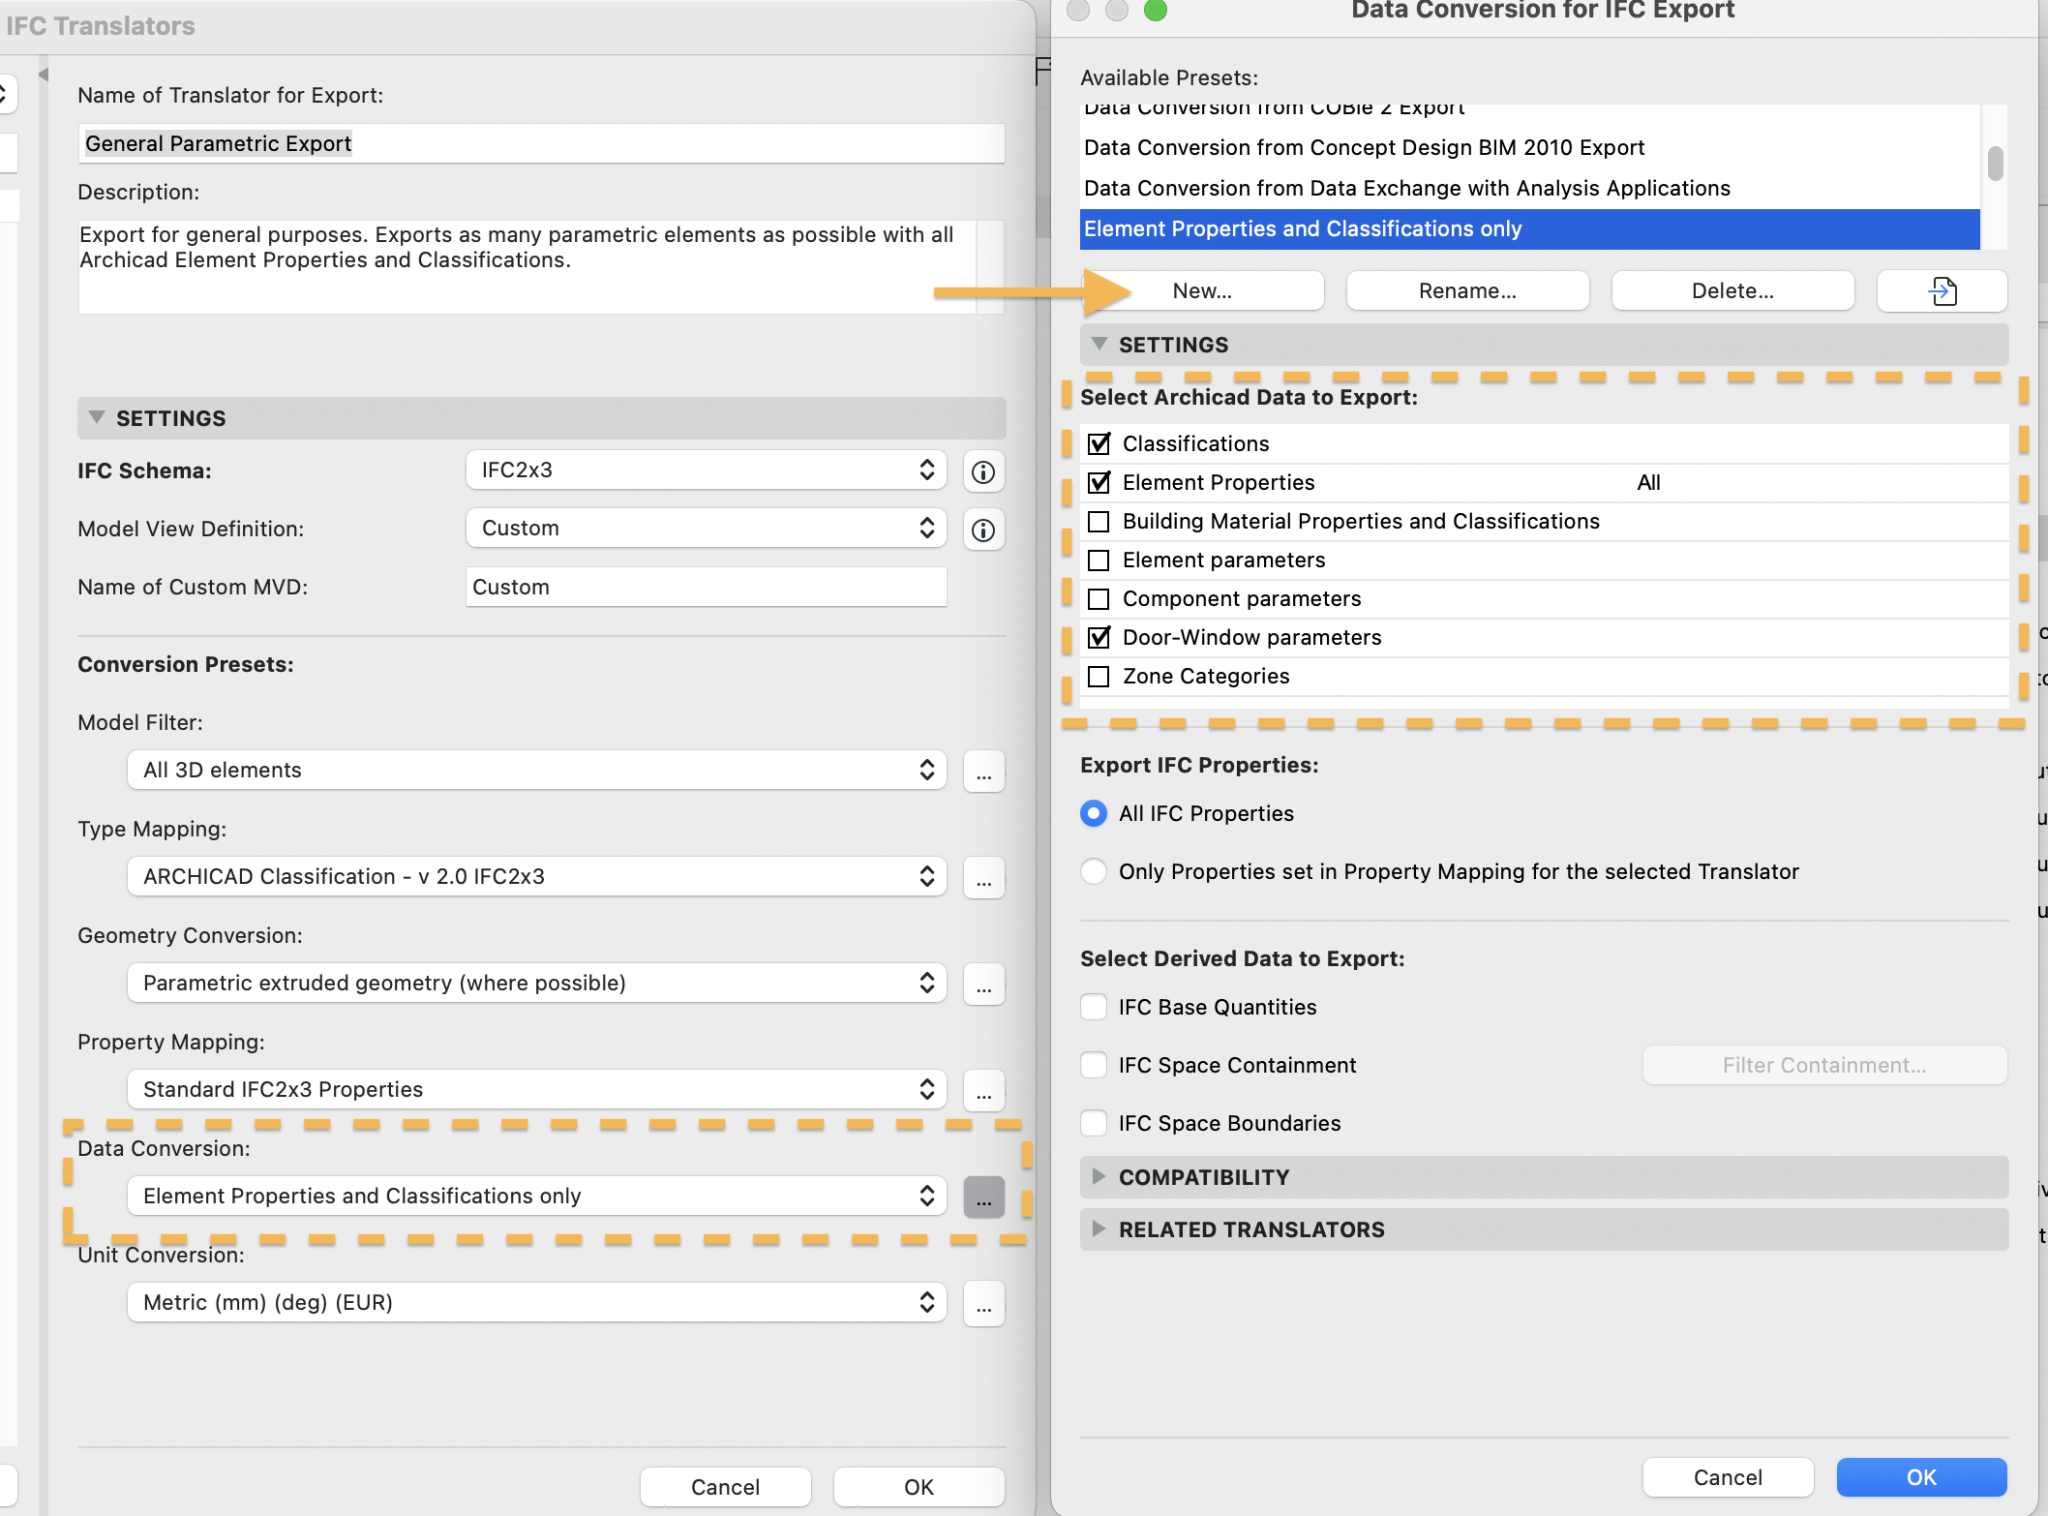Enable Building Material Properties and Classifications
2048x1516 pixels.
coord(1098,521)
